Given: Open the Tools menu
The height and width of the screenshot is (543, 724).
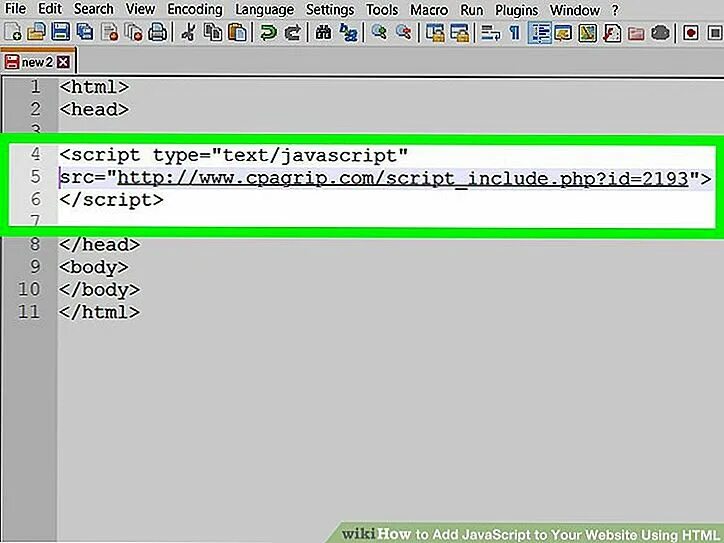Looking at the screenshot, I should 382,9.
